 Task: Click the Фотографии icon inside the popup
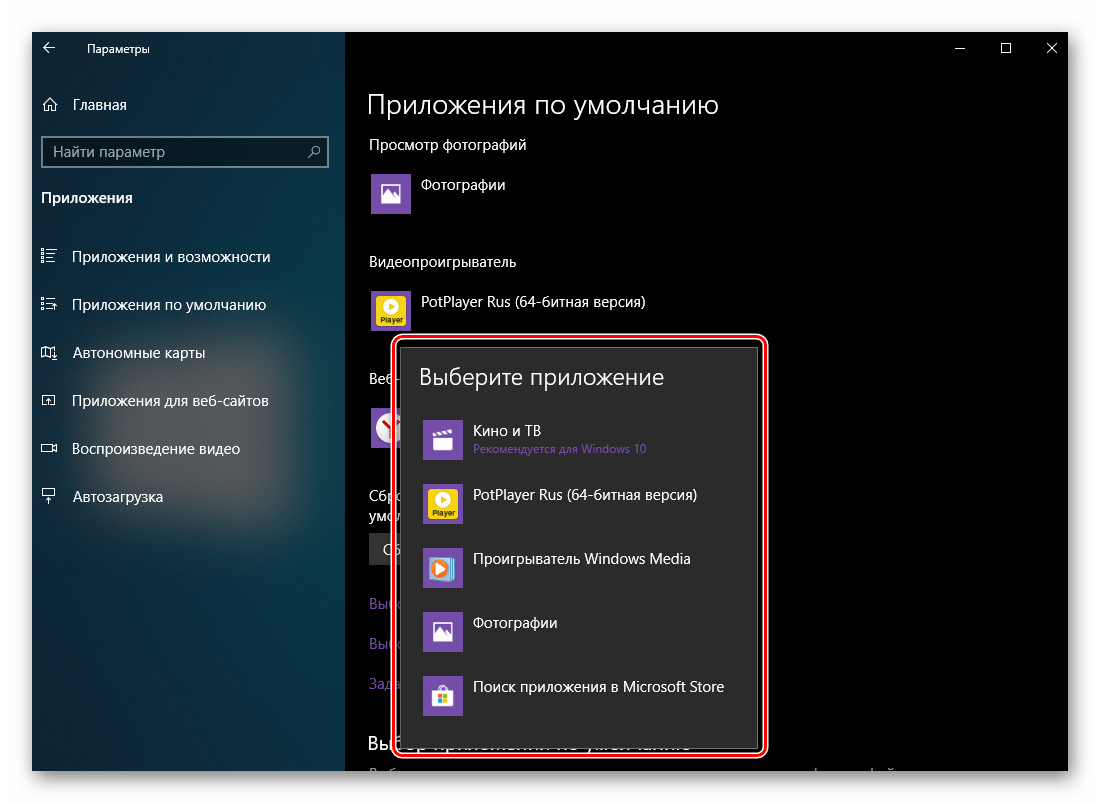point(443,632)
